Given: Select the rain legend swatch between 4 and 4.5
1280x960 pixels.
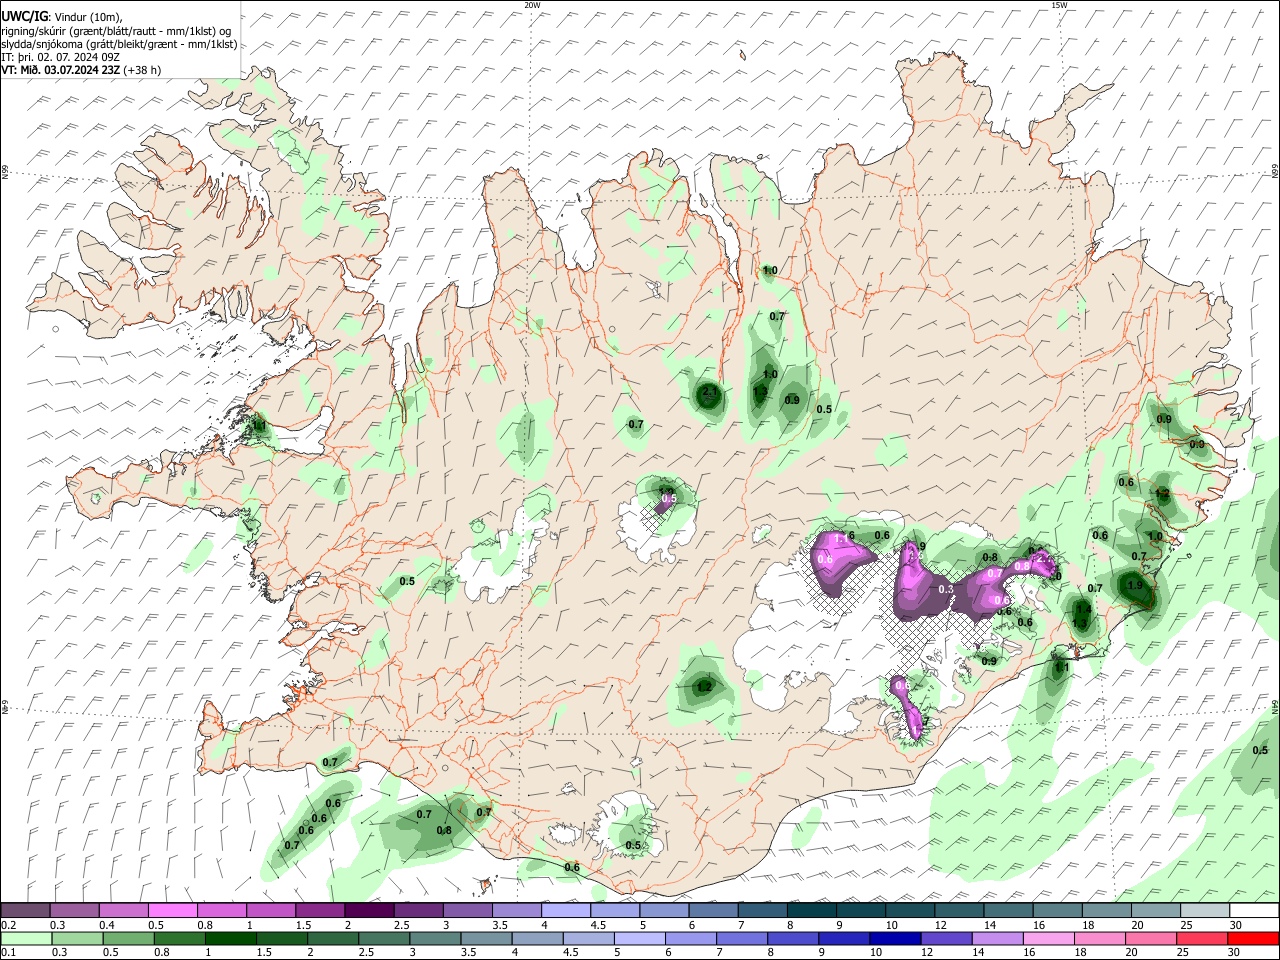Looking at the screenshot, I should point(537,939).
